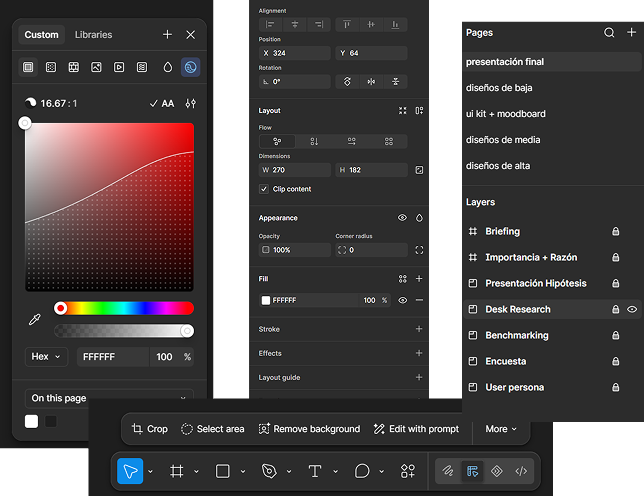Add a stroke

[419, 329]
